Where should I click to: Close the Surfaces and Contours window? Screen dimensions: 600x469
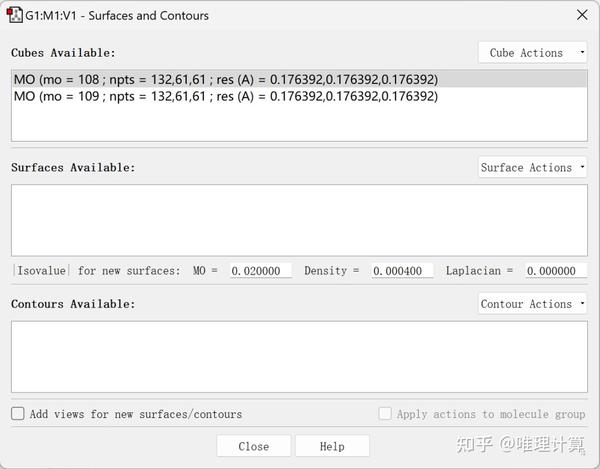pos(582,15)
